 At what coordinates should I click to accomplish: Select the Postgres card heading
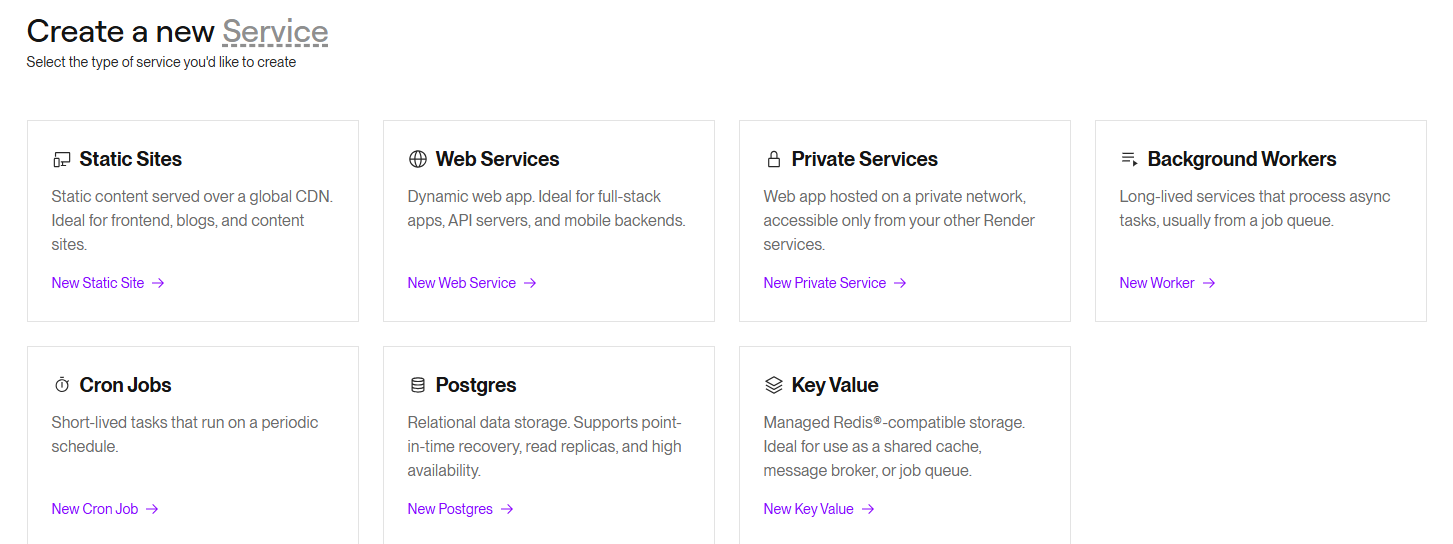coord(476,385)
